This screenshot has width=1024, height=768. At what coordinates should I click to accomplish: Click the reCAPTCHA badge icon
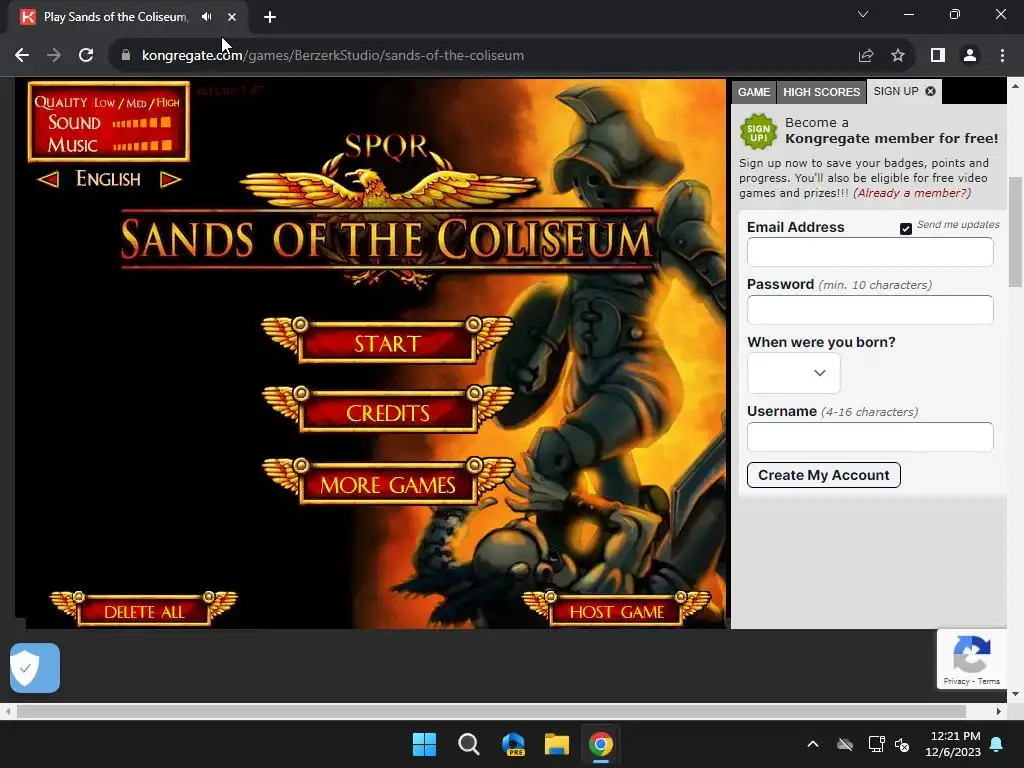pos(971,654)
